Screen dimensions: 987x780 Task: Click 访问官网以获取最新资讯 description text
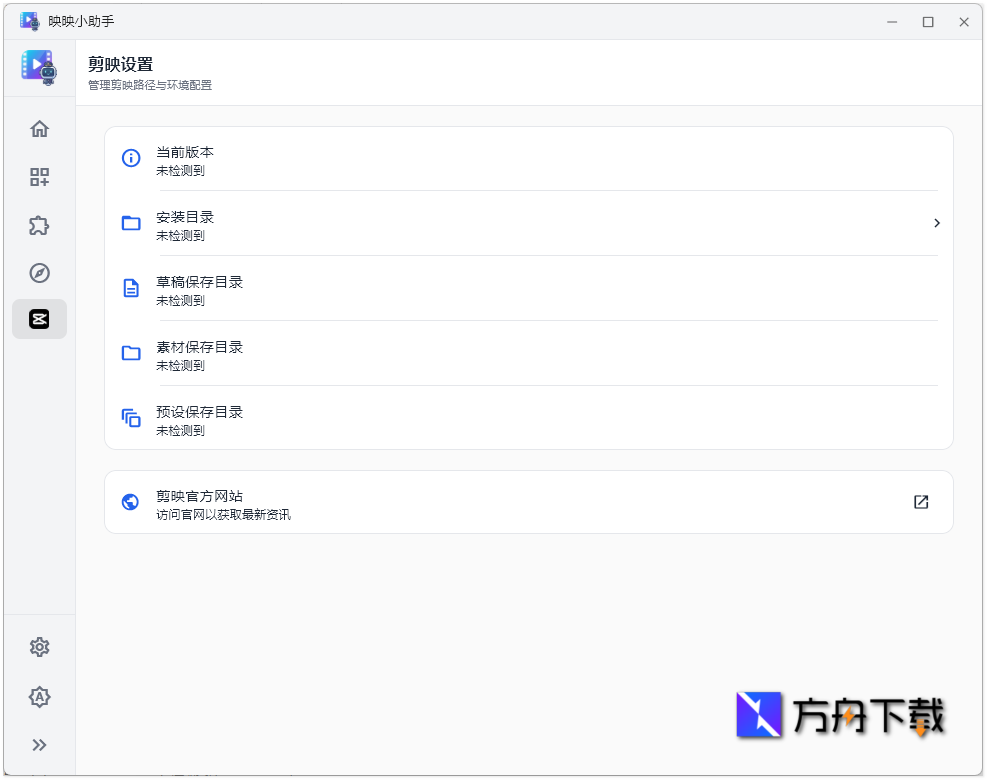click(223, 515)
